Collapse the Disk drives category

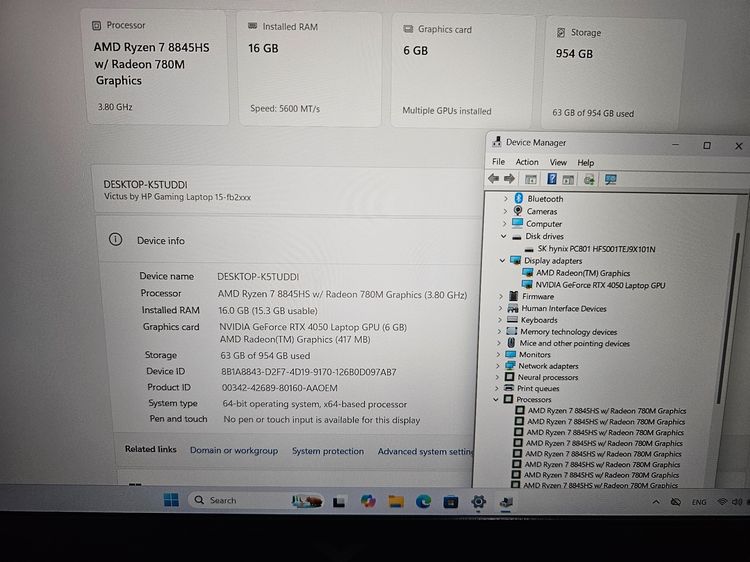point(503,236)
